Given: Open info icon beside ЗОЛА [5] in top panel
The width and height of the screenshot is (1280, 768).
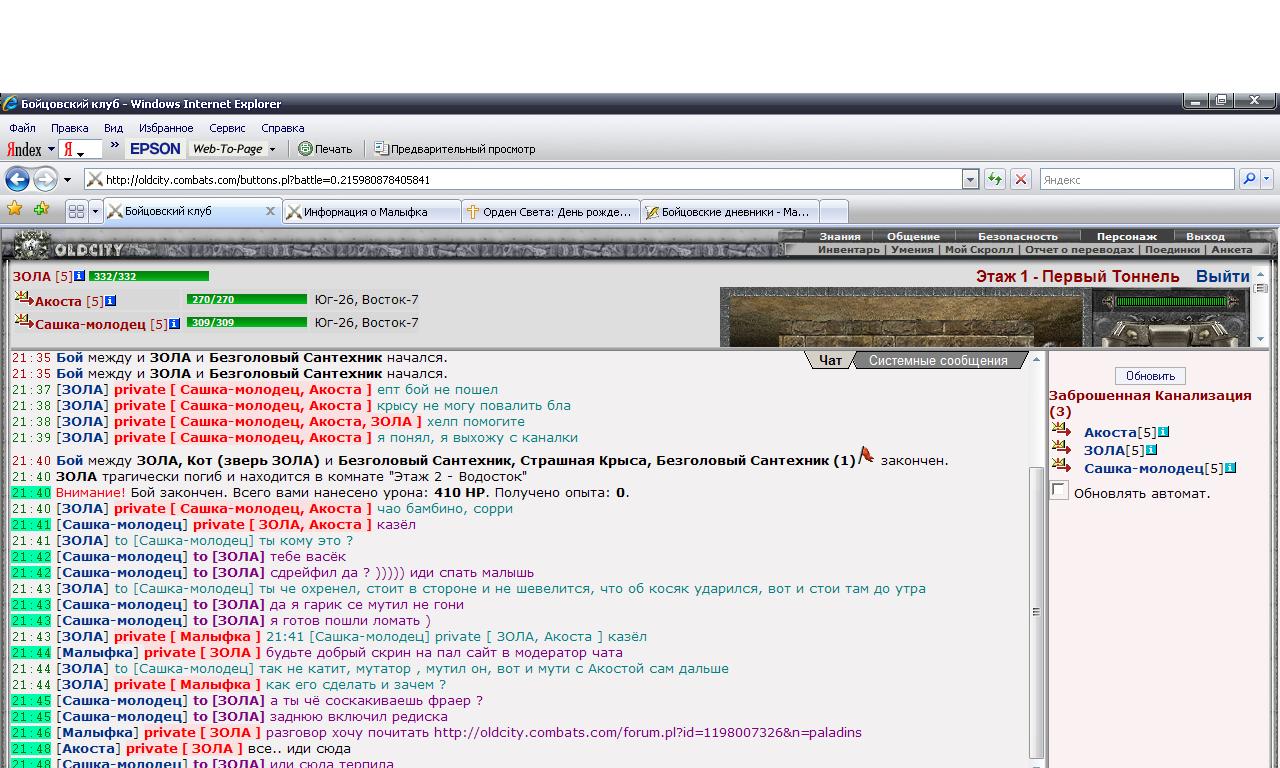Looking at the screenshot, I should click(x=80, y=276).
